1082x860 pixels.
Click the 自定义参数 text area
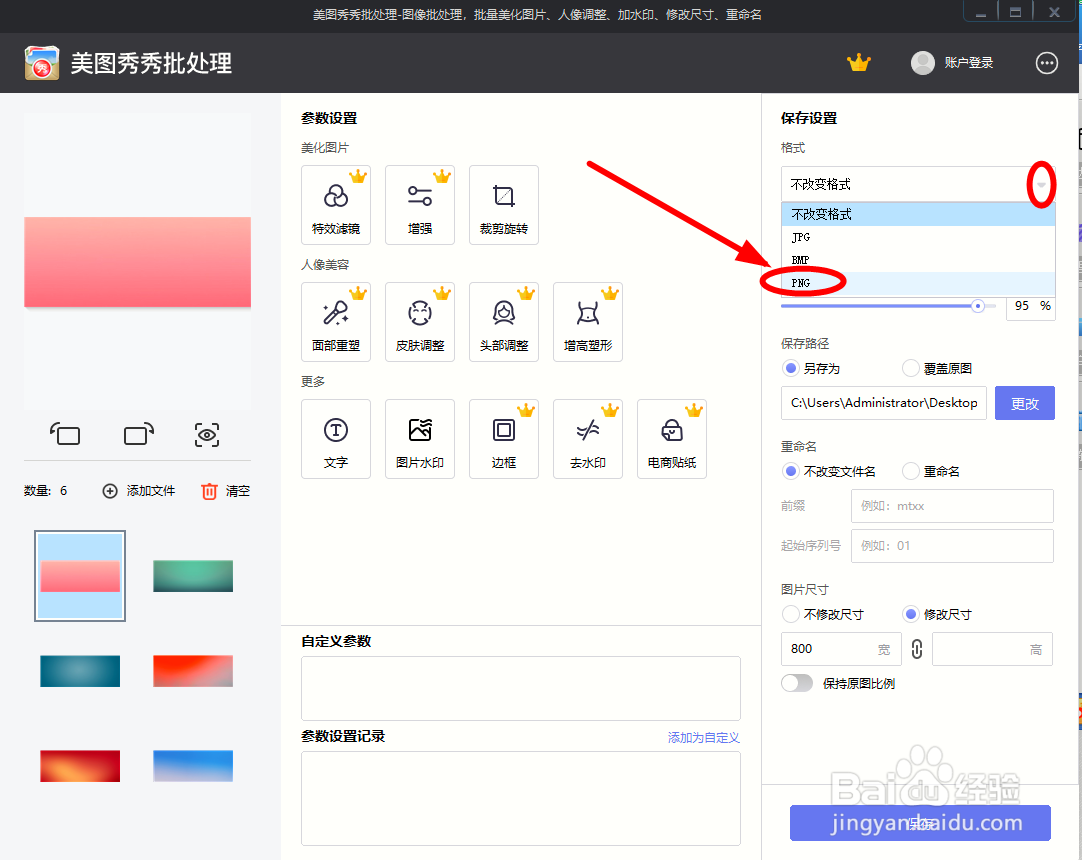click(521, 688)
